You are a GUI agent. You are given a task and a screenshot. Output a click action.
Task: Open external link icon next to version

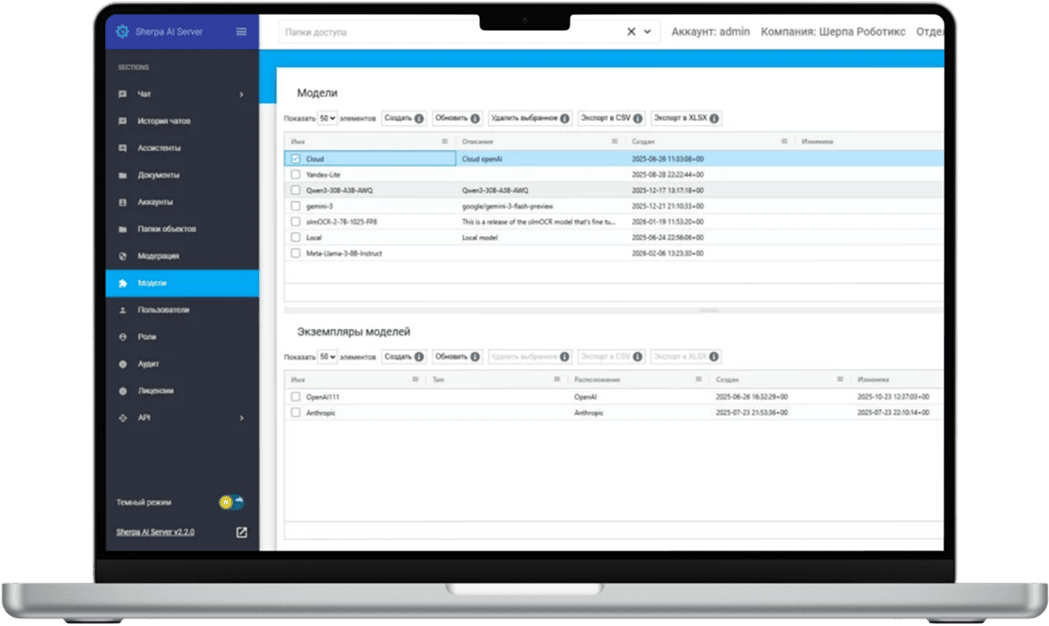[242, 532]
